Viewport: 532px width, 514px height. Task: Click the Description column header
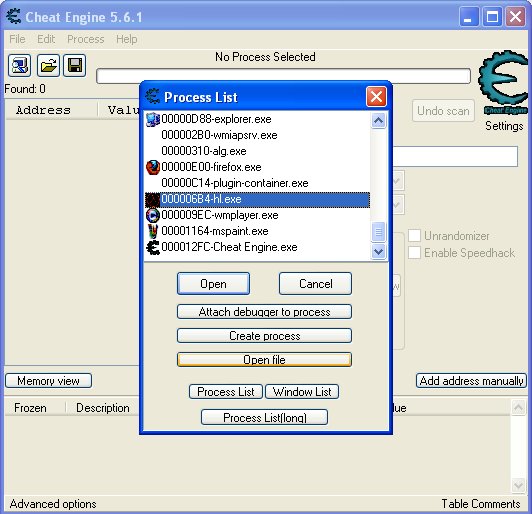pos(103,408)
